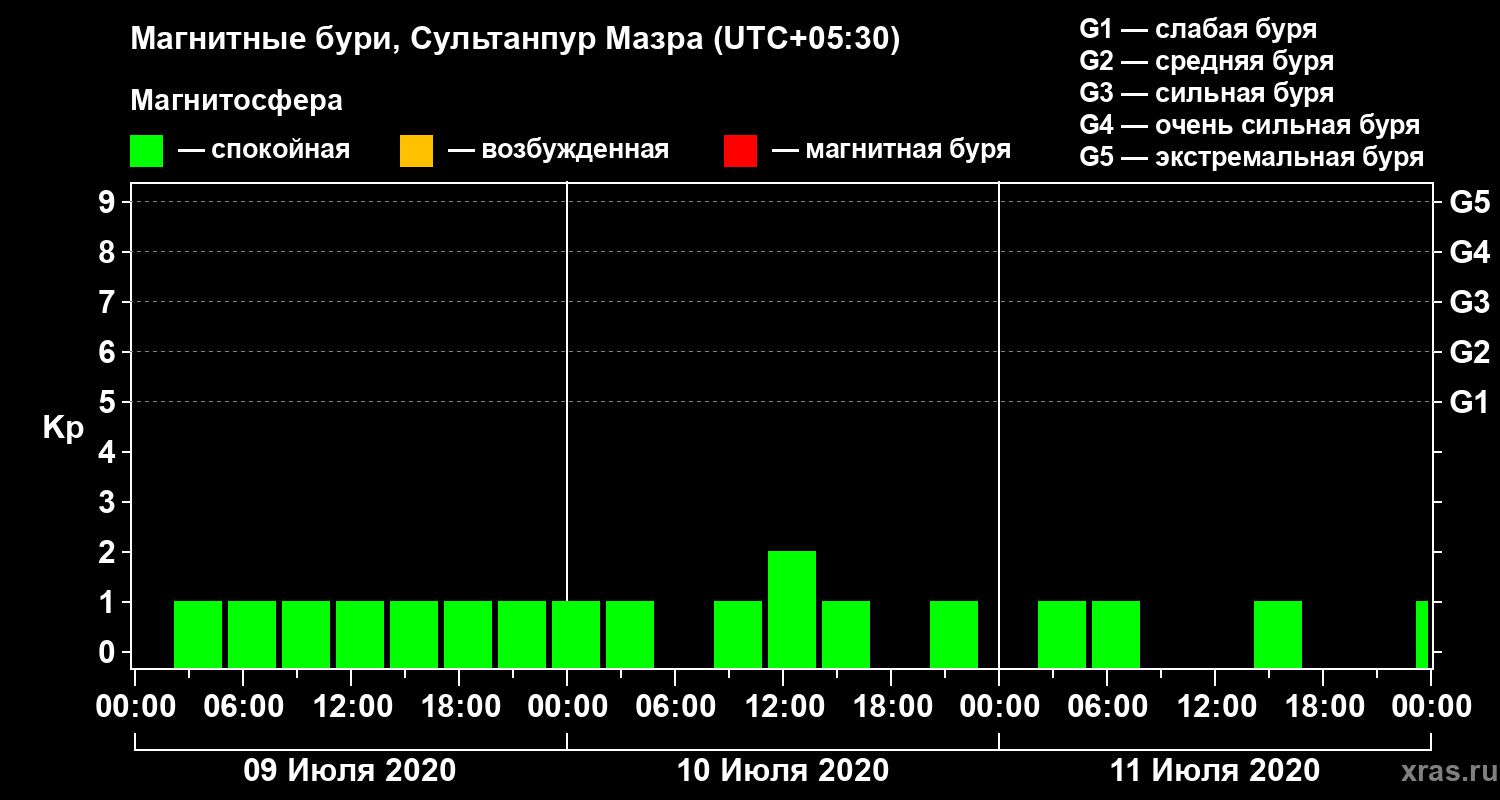This screenshot has height=800, width=1500.
Task: Click 'G4 — очень сильная буря' description
Action: 1249,125
